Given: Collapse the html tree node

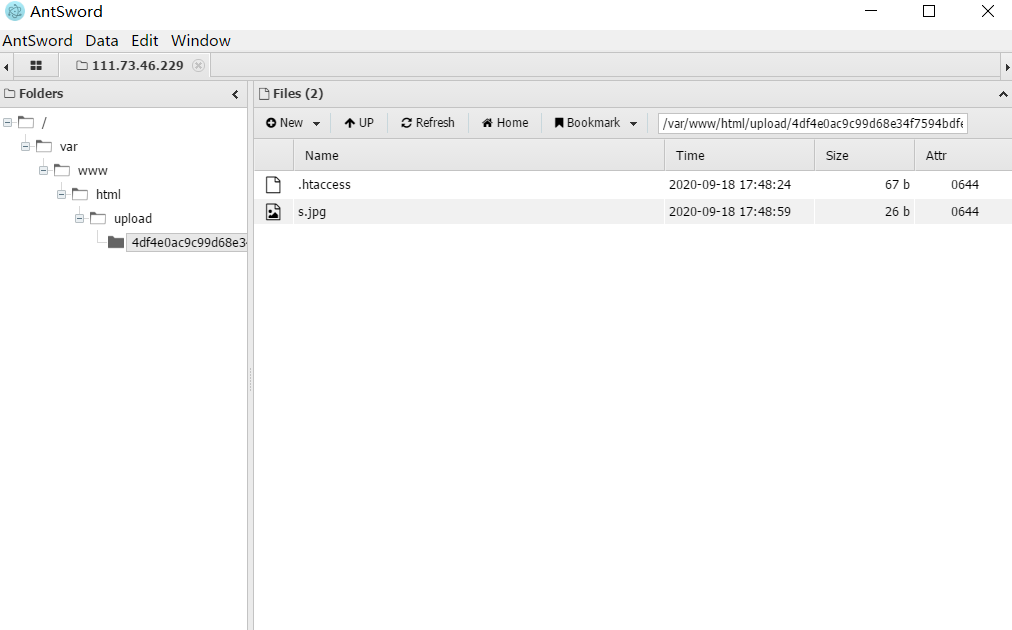Looking at the screenshot, I should tap(62, 194).
